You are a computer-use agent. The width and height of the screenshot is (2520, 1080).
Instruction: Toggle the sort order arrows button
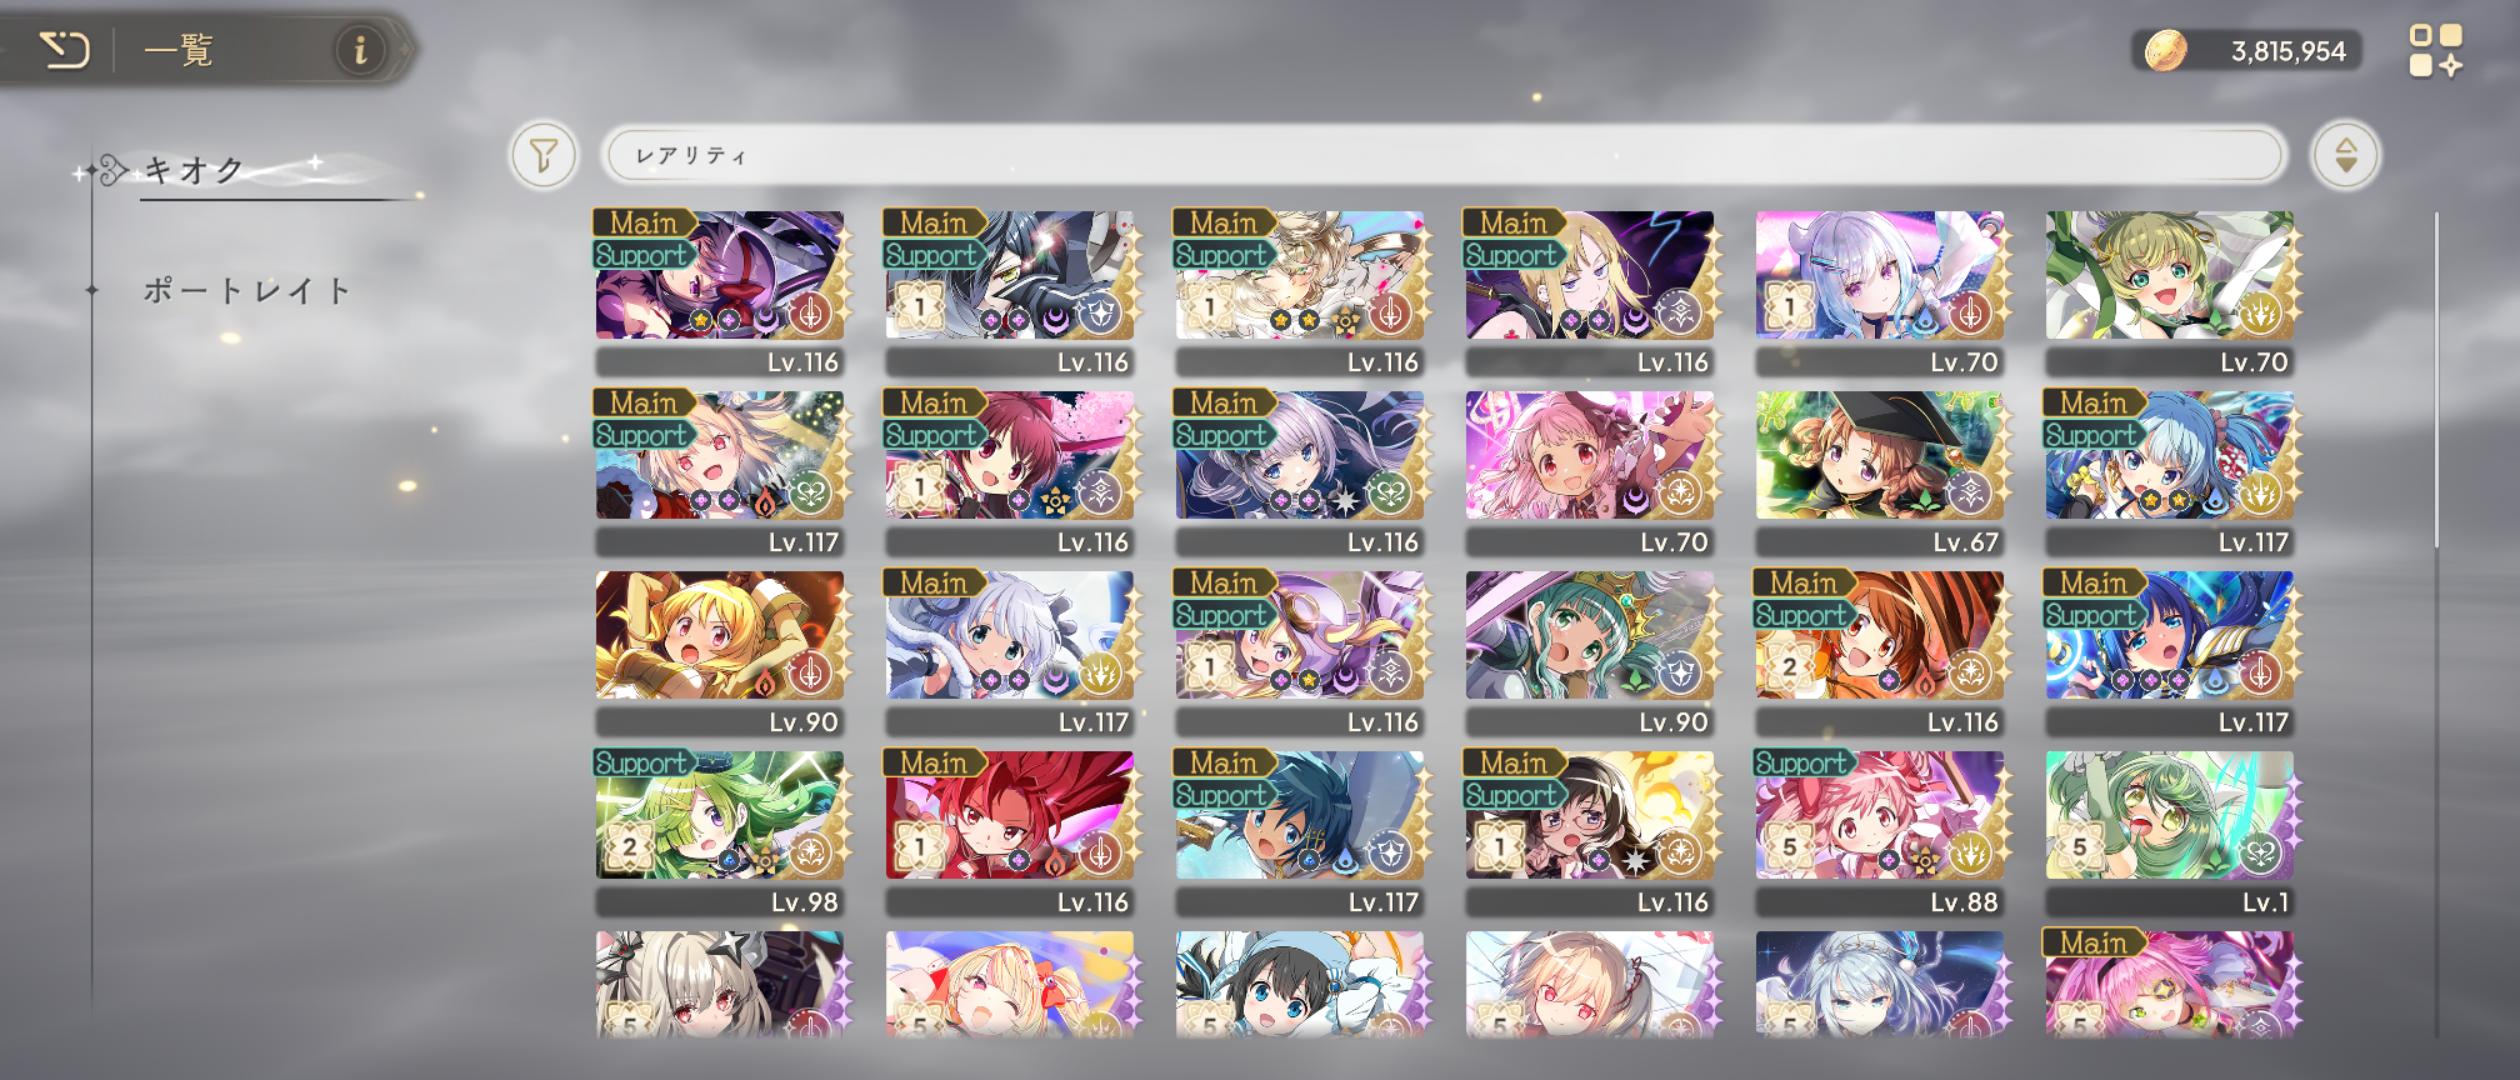point(2345,155)
